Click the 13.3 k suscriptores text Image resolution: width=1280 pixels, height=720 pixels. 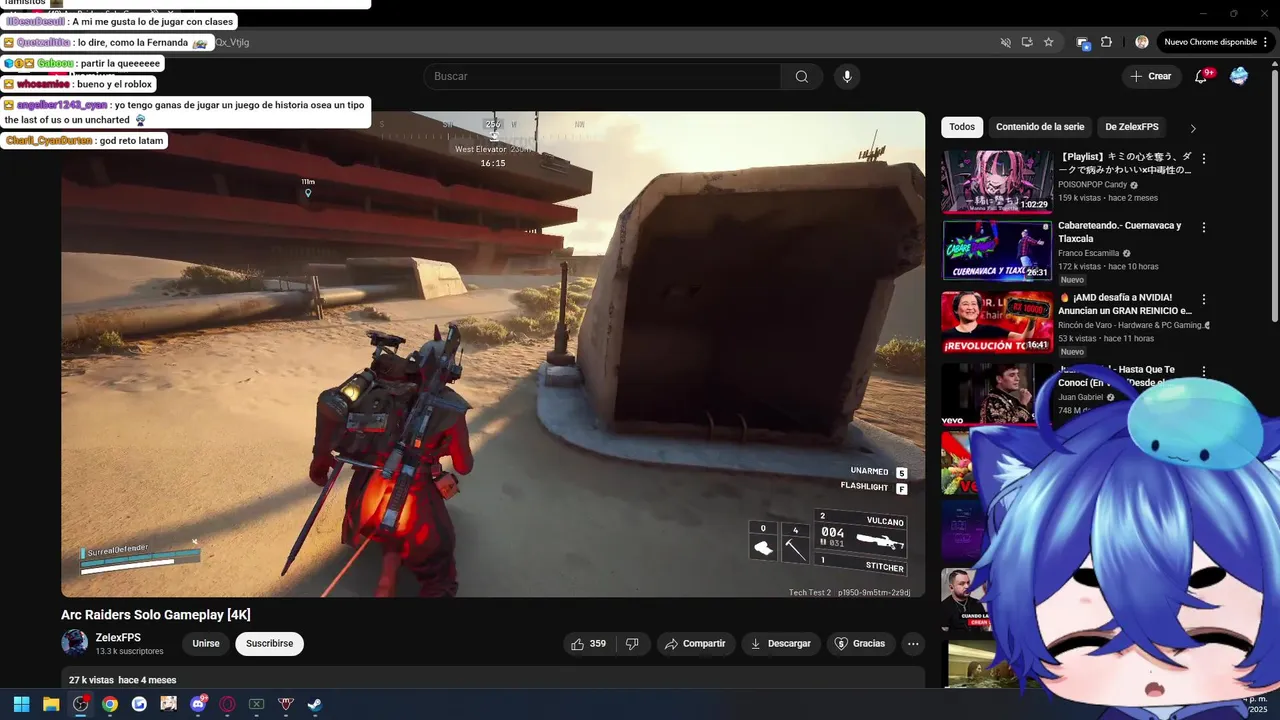coord(129,652)
